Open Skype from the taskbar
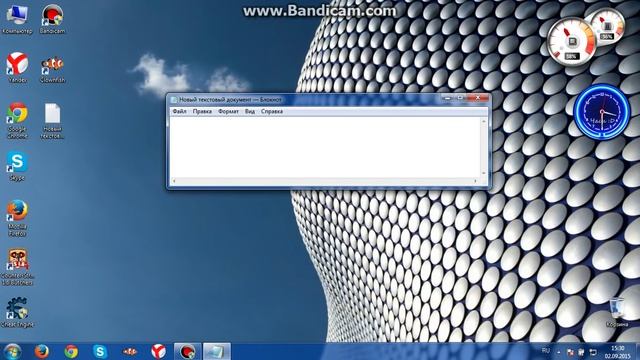Screen dimensions: 640x360 100,351
